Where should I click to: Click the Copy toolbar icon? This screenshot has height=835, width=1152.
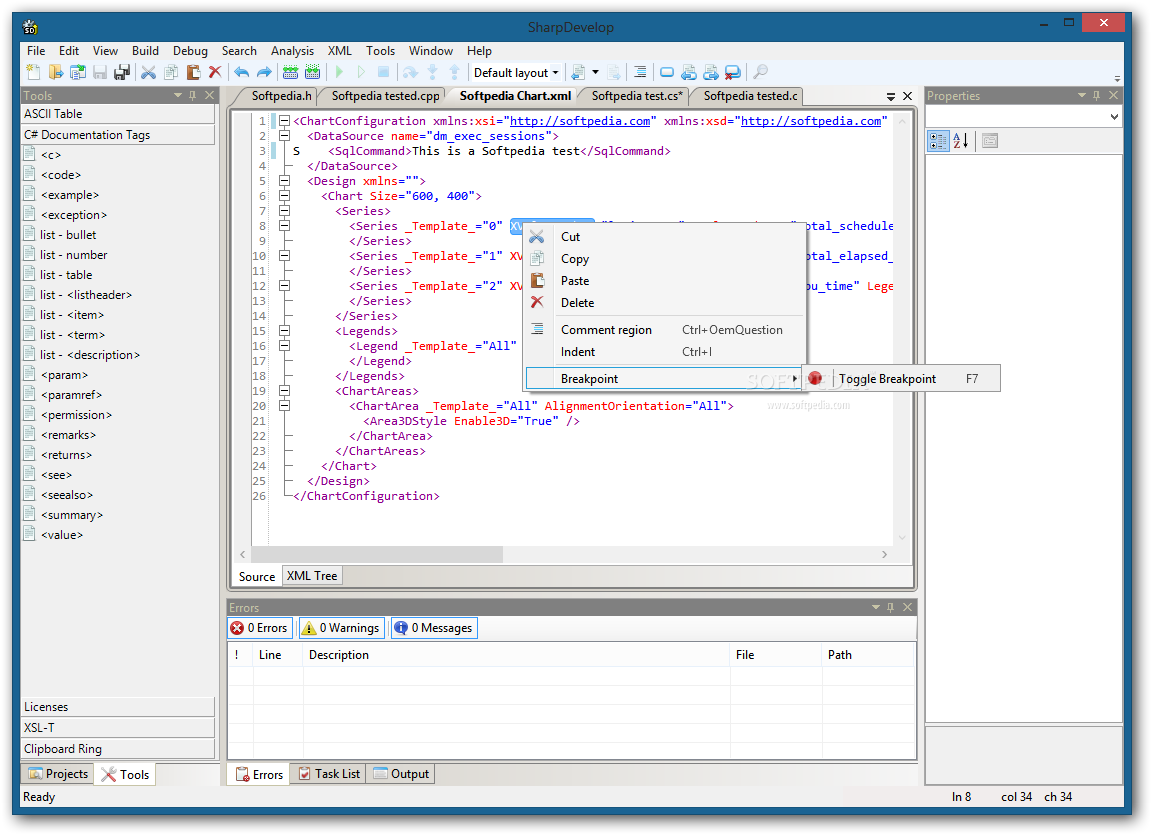pos(171,72)
